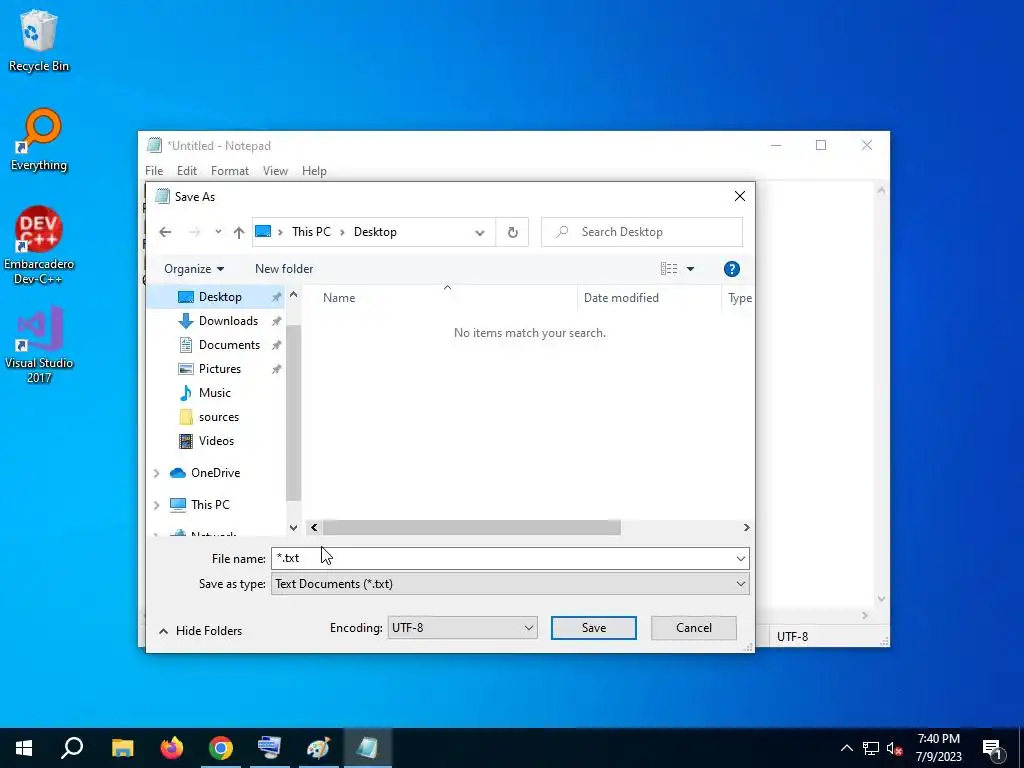Open the network status tray icon
Screen dimensions: 1024x768
coord(871,748)
